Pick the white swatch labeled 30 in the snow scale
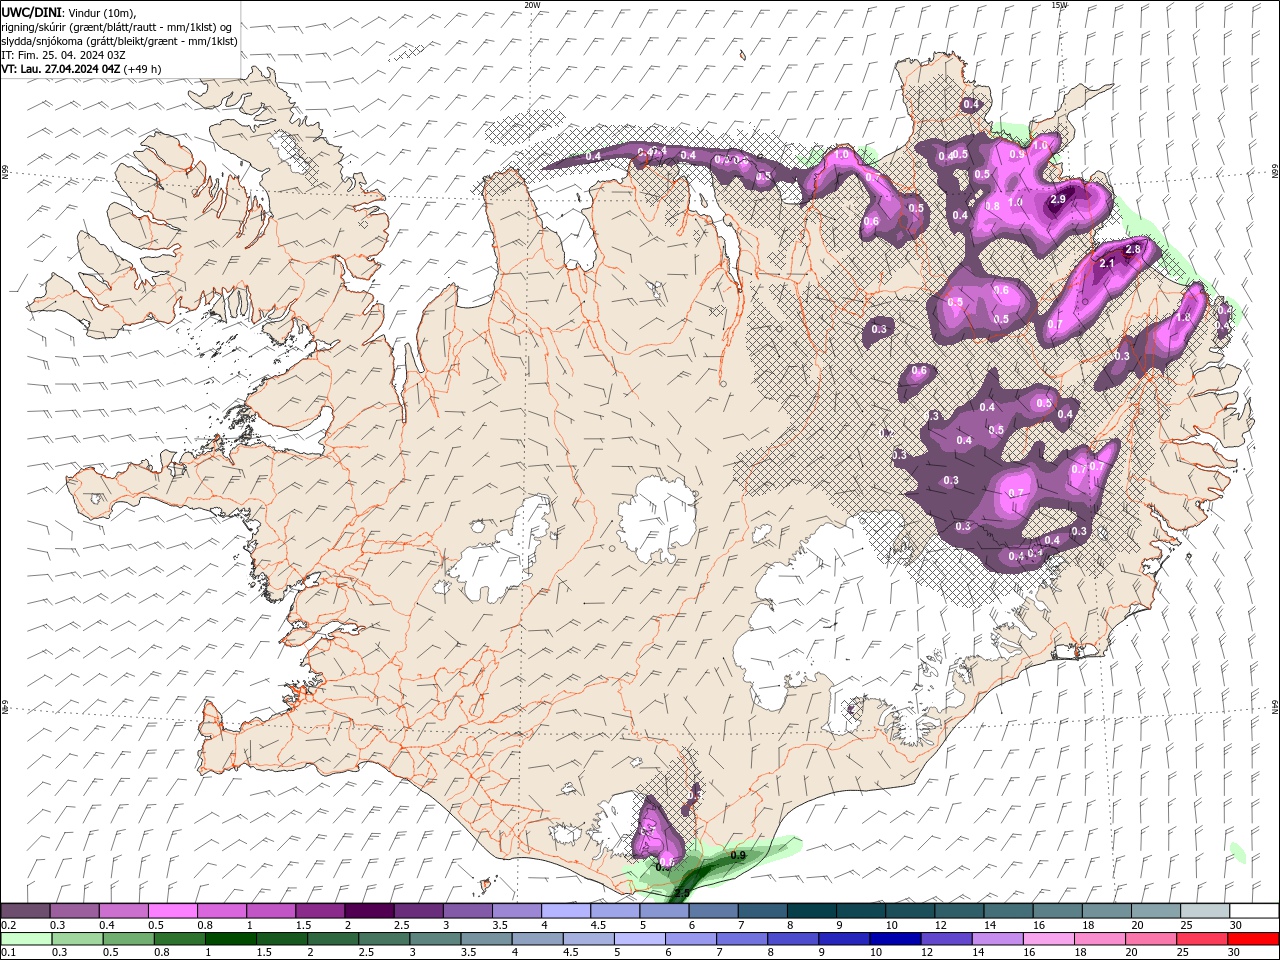Viewport: 1280px width, 960px height. 1254,911
